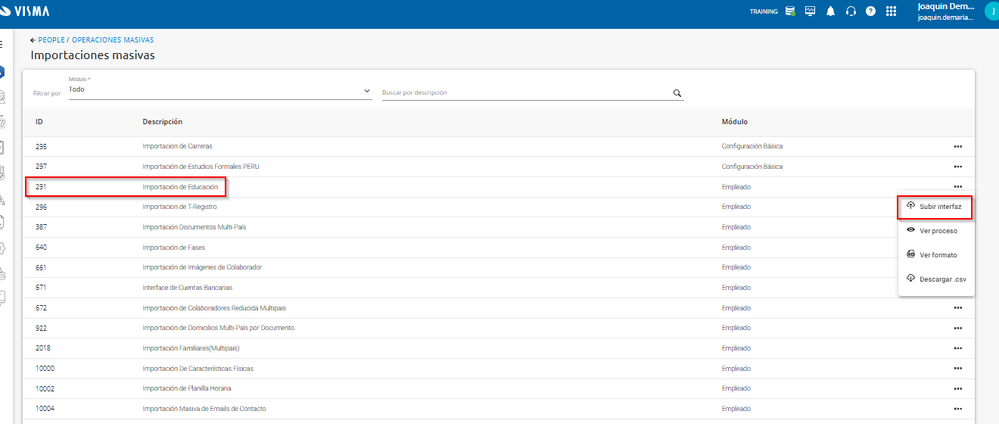Select Ver formato menu entry
Screen dimensions: 999x424
pyautogui.click(x=935, y=255)
